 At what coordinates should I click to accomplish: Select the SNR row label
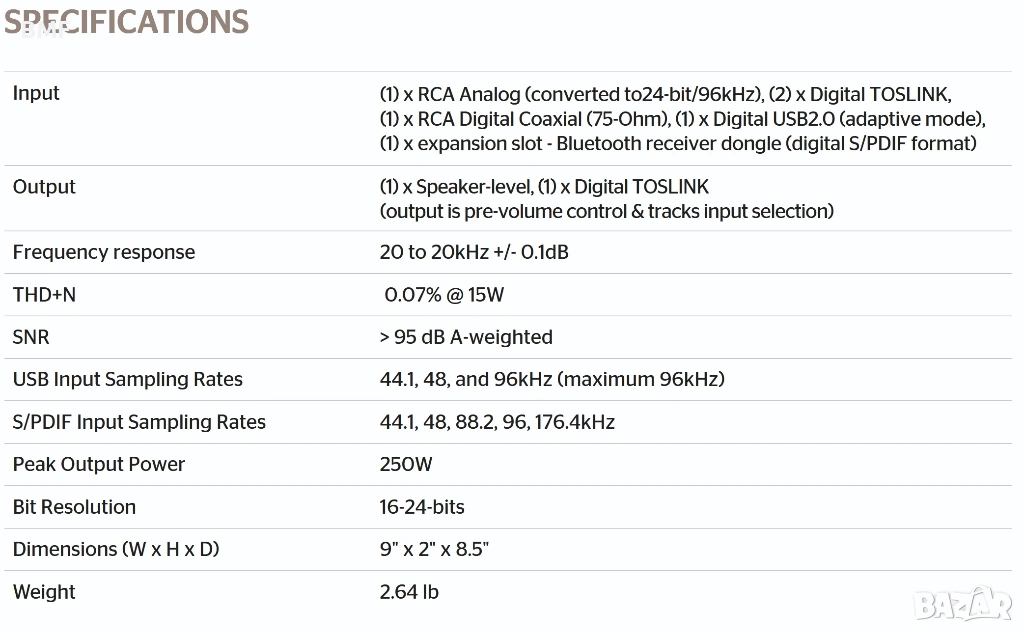[x=31, y=337]
